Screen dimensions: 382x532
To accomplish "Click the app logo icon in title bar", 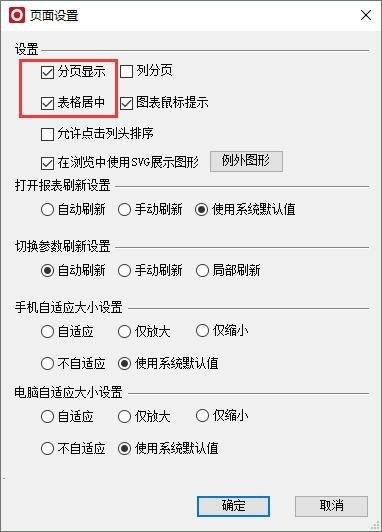I will pyautogui.click(x=17, y=15).
